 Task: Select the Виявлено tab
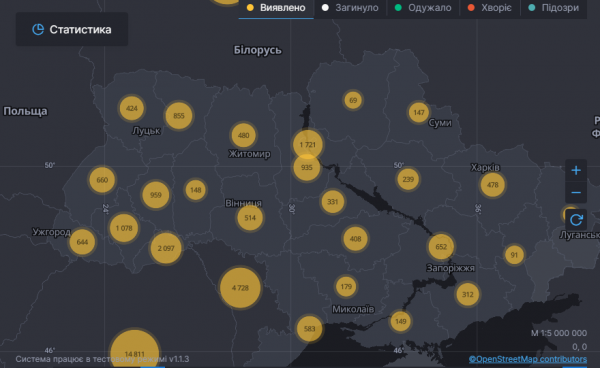coord(276,8)
